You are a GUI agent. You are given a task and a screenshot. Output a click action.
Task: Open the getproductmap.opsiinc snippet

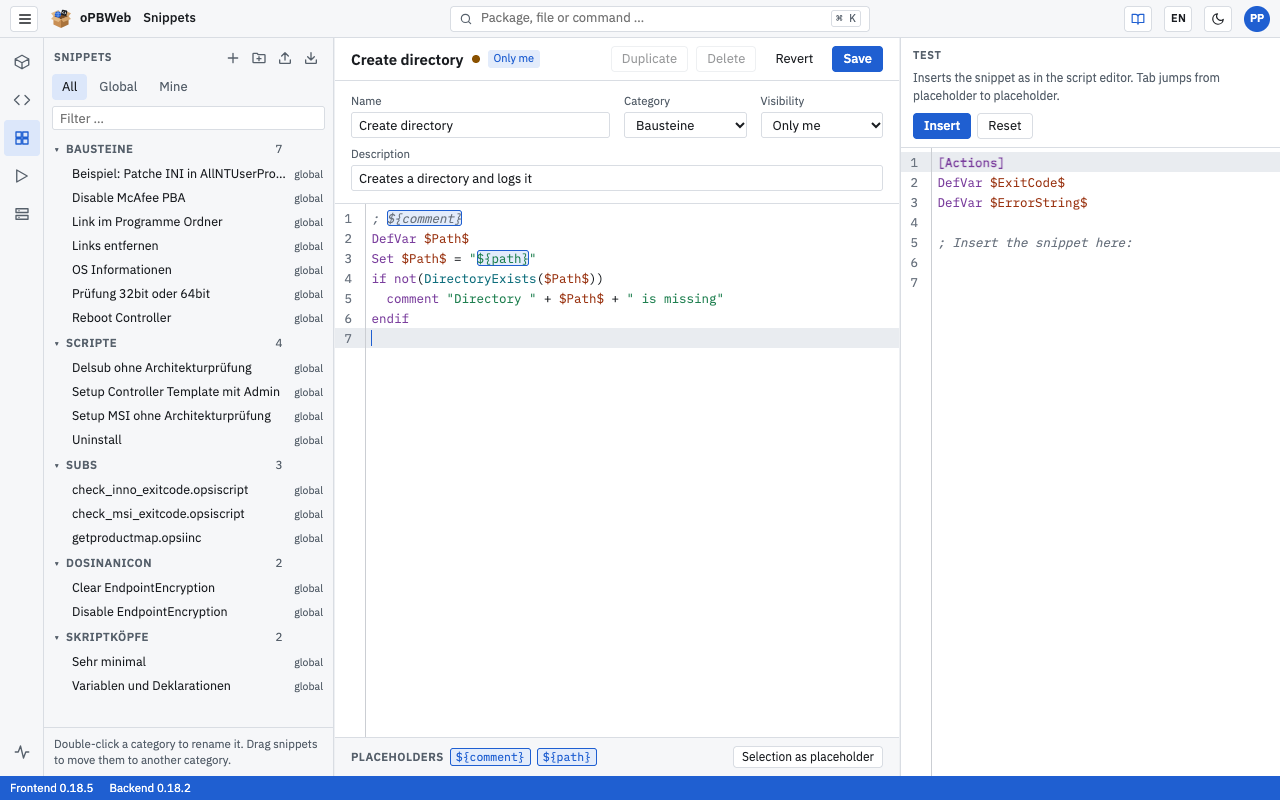coord(189,538)
